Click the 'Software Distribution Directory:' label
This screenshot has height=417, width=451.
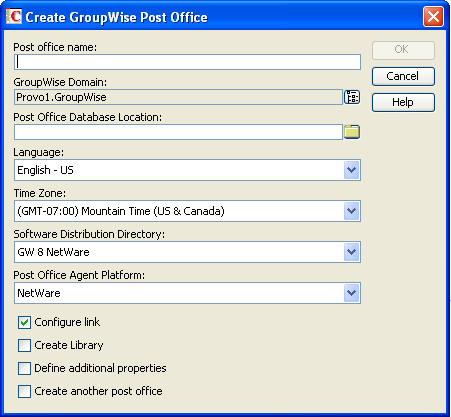click(x=89, y=234)
